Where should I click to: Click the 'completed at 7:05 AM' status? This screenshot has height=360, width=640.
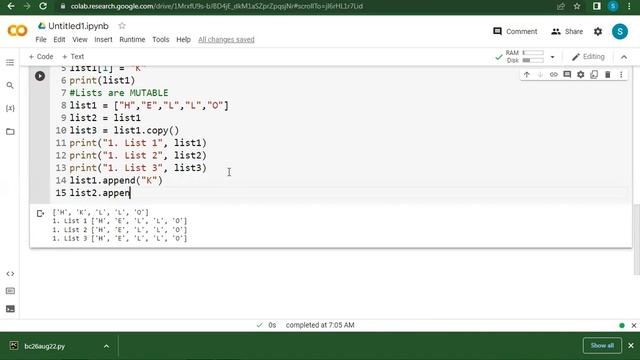tap(320, 325)
